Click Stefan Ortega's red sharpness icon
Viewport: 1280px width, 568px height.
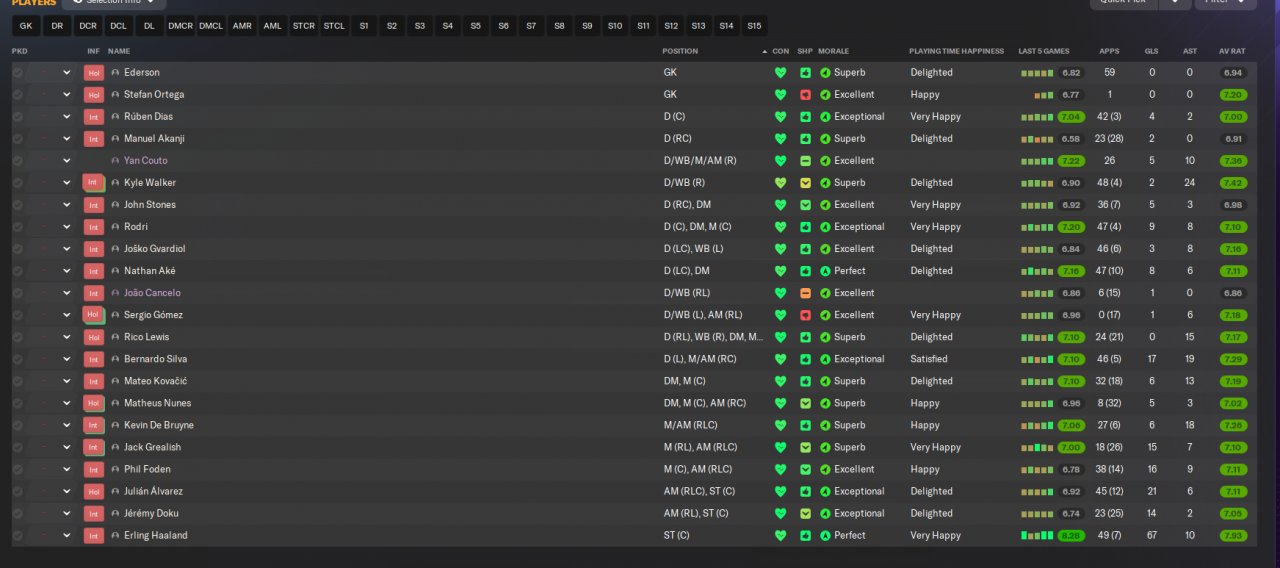pyautogui.click(x=805, y=95)
